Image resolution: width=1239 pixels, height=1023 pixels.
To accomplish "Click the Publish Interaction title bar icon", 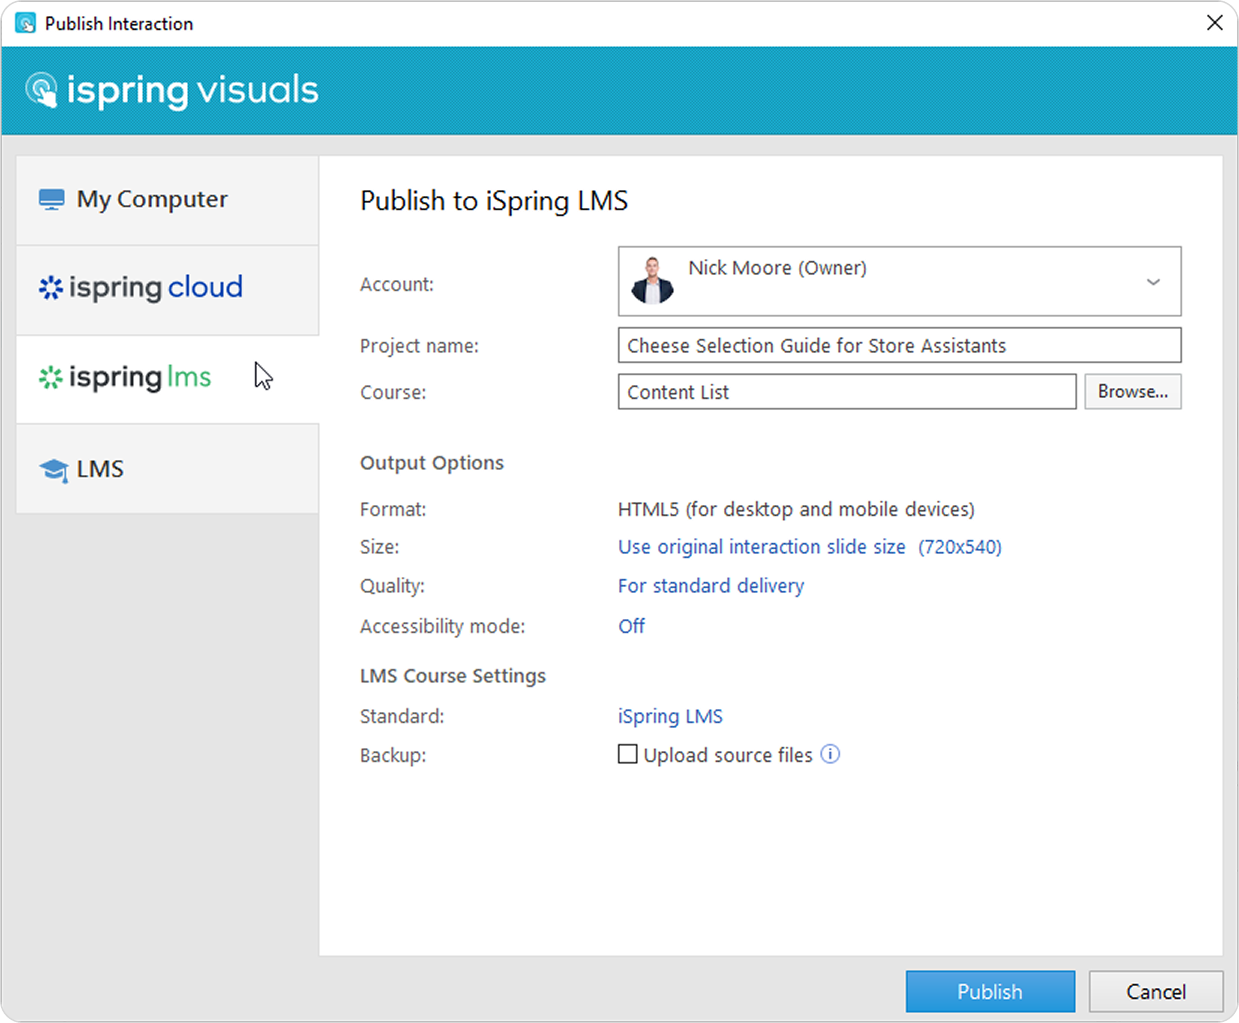I will coord(25,23).
